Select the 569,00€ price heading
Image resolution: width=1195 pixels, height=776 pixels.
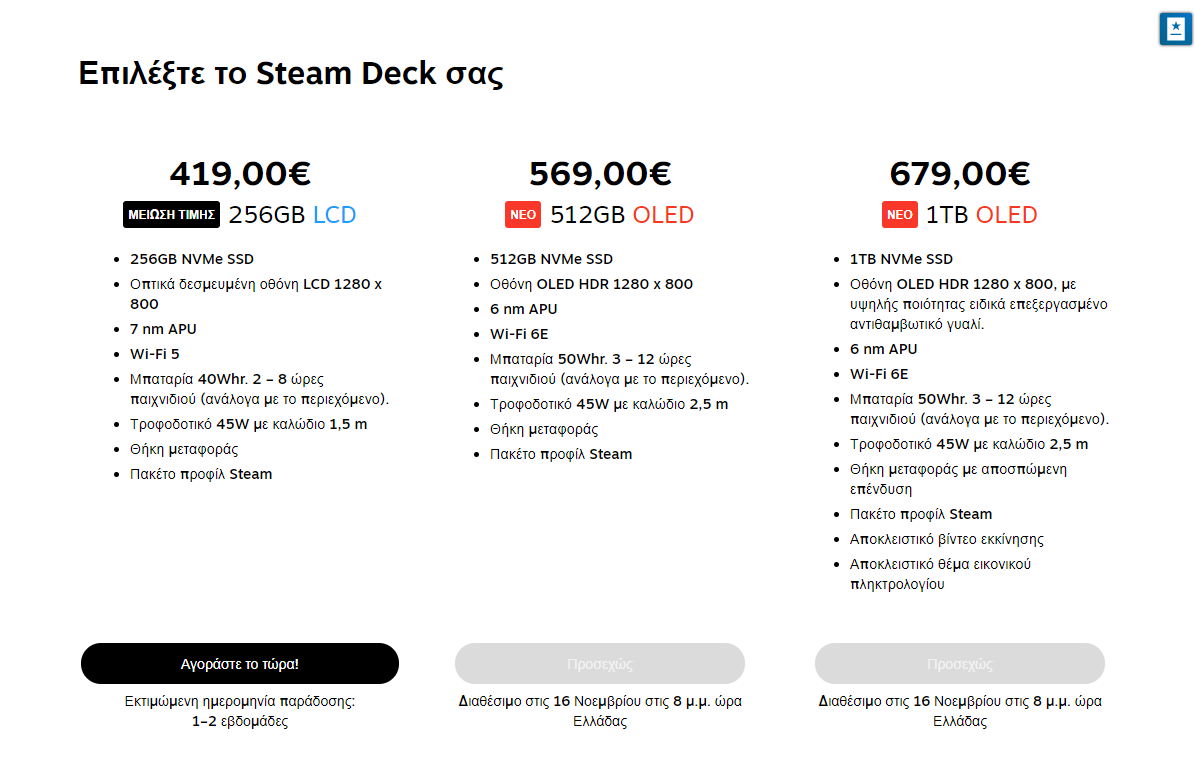[x=600, y=174]
